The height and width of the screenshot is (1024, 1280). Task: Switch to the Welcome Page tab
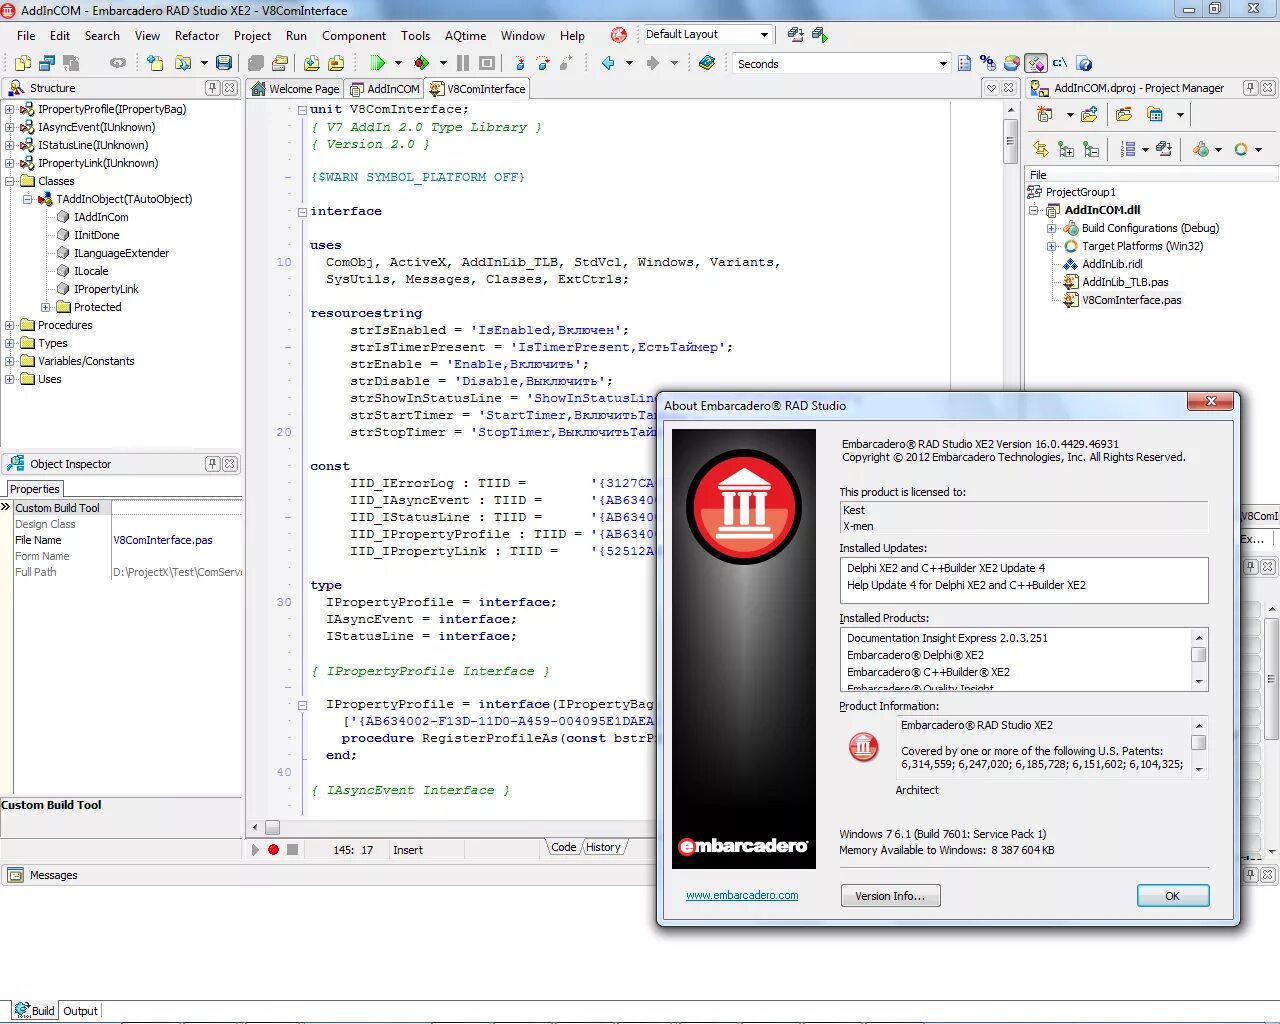point(296,89)
